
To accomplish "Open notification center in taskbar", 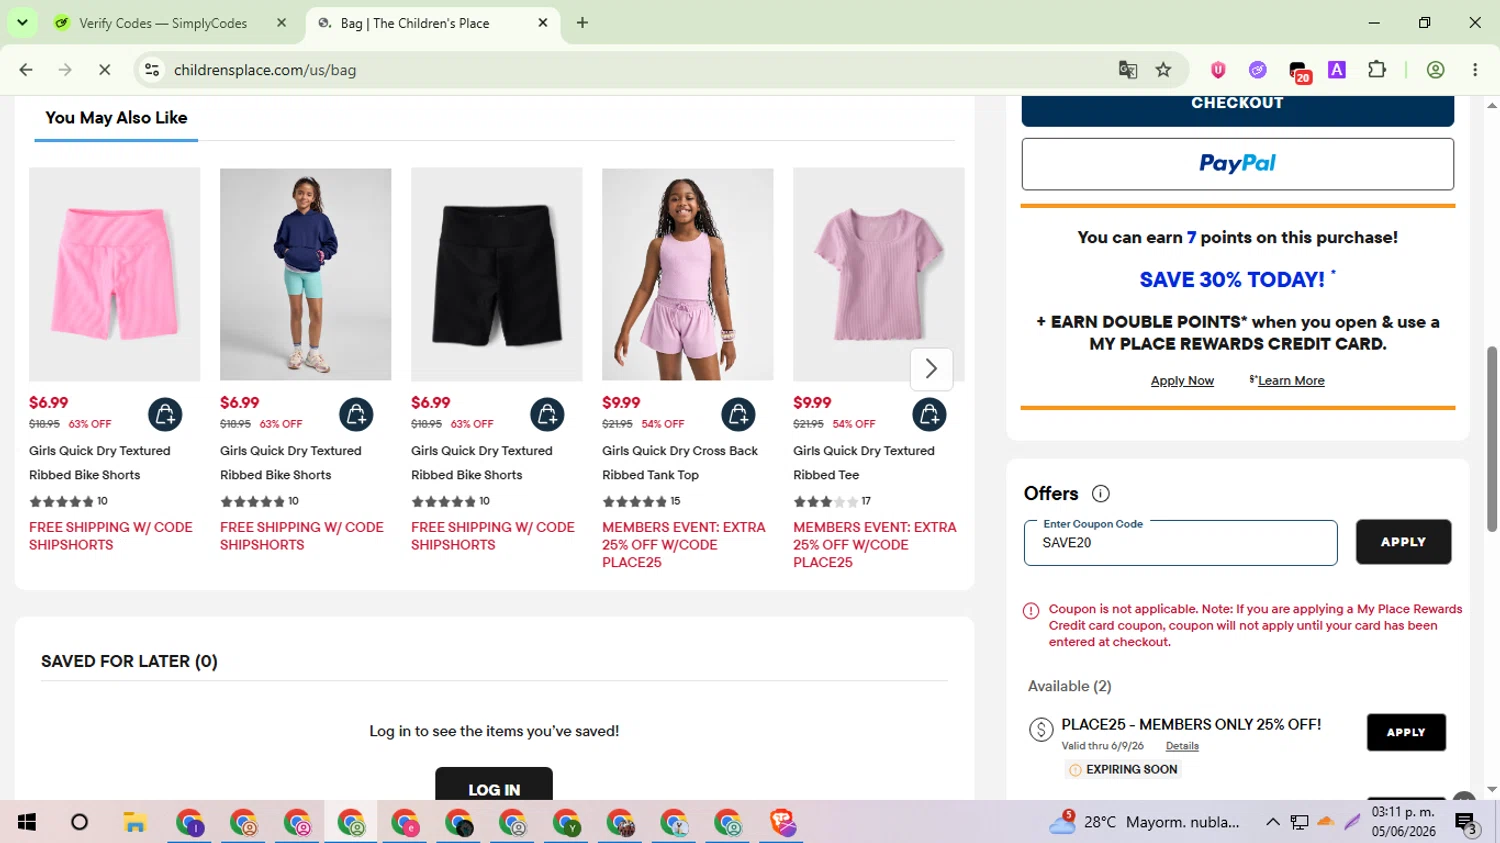I will coord(1467,823).
